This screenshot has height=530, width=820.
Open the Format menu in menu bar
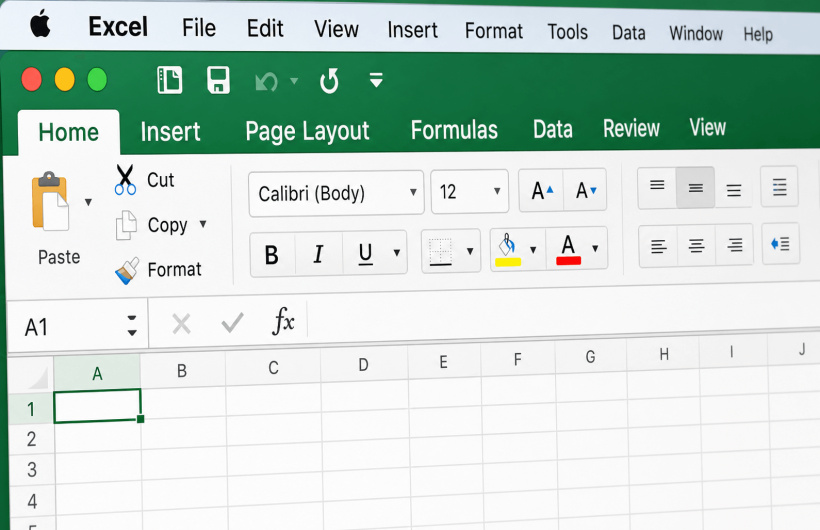[x=494, y=31]
